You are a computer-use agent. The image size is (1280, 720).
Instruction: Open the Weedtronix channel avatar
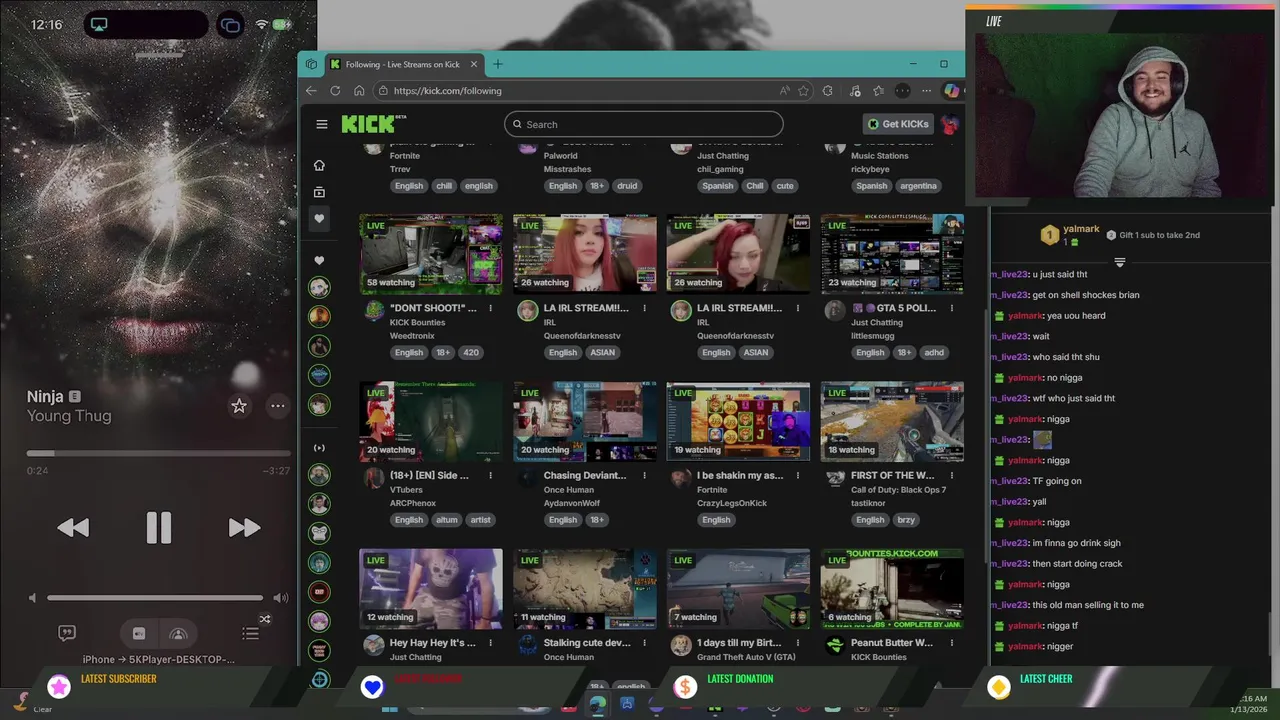click(x=374, y=311)
